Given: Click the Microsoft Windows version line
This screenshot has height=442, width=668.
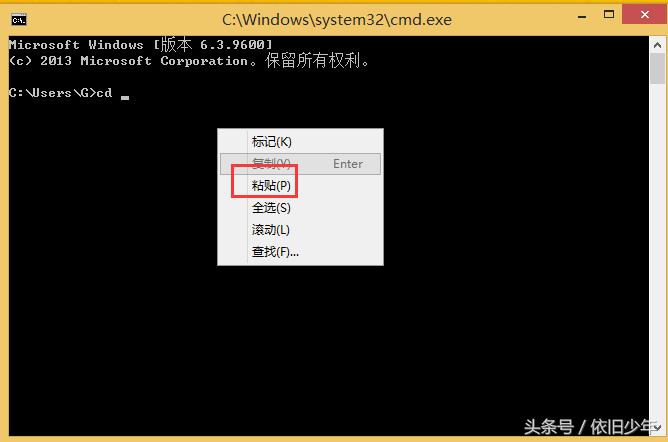Looking at the screenshot, I should [141, 45].
